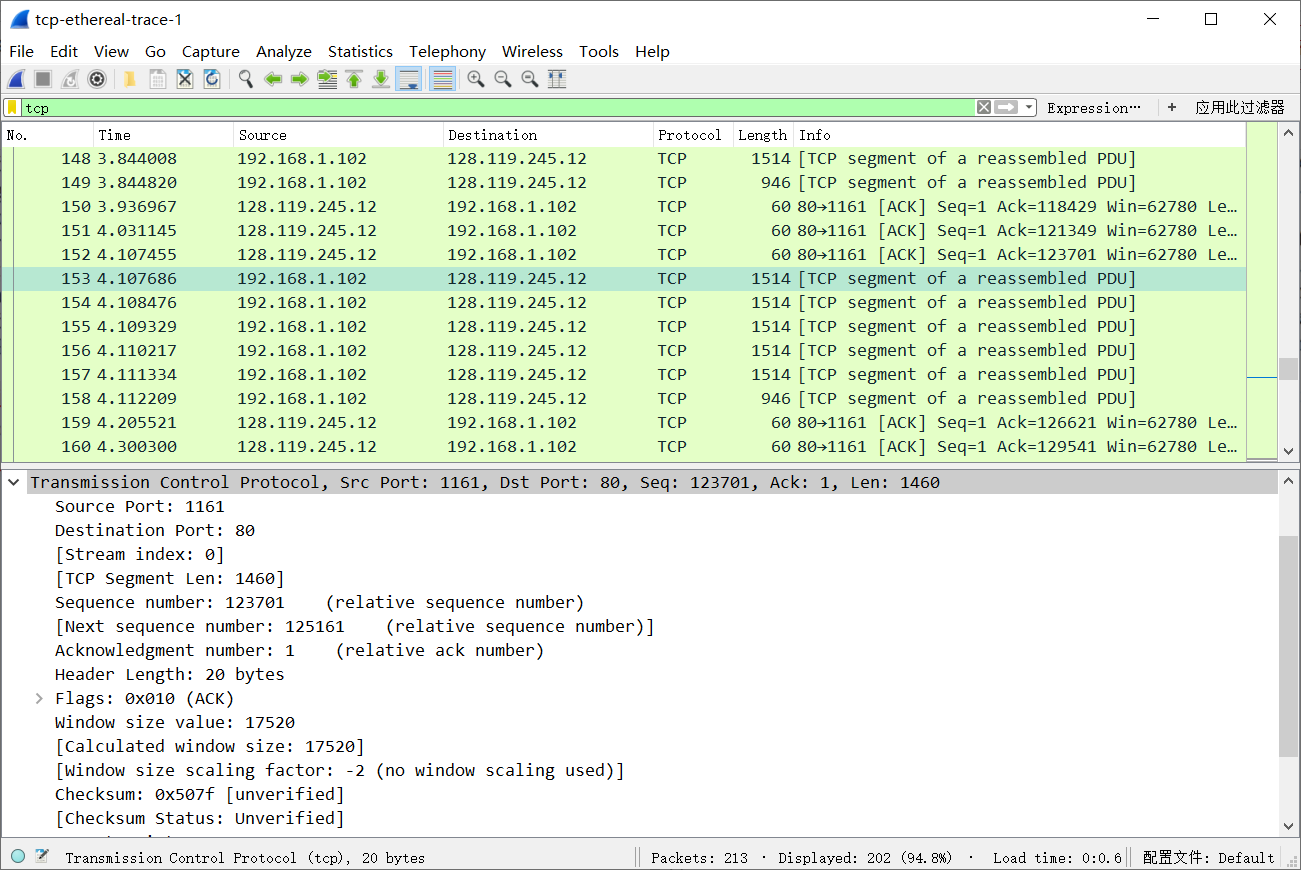Open the Wireless menu
Image resolution: width=1301 pixels, height=870 pixels.
pos(532,51)
